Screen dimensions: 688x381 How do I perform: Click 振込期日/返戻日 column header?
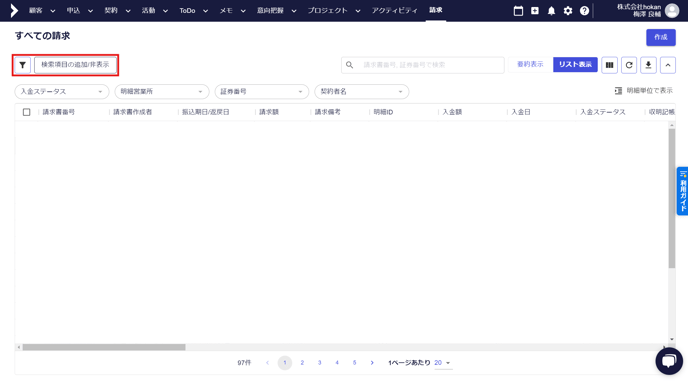(206, 112)
